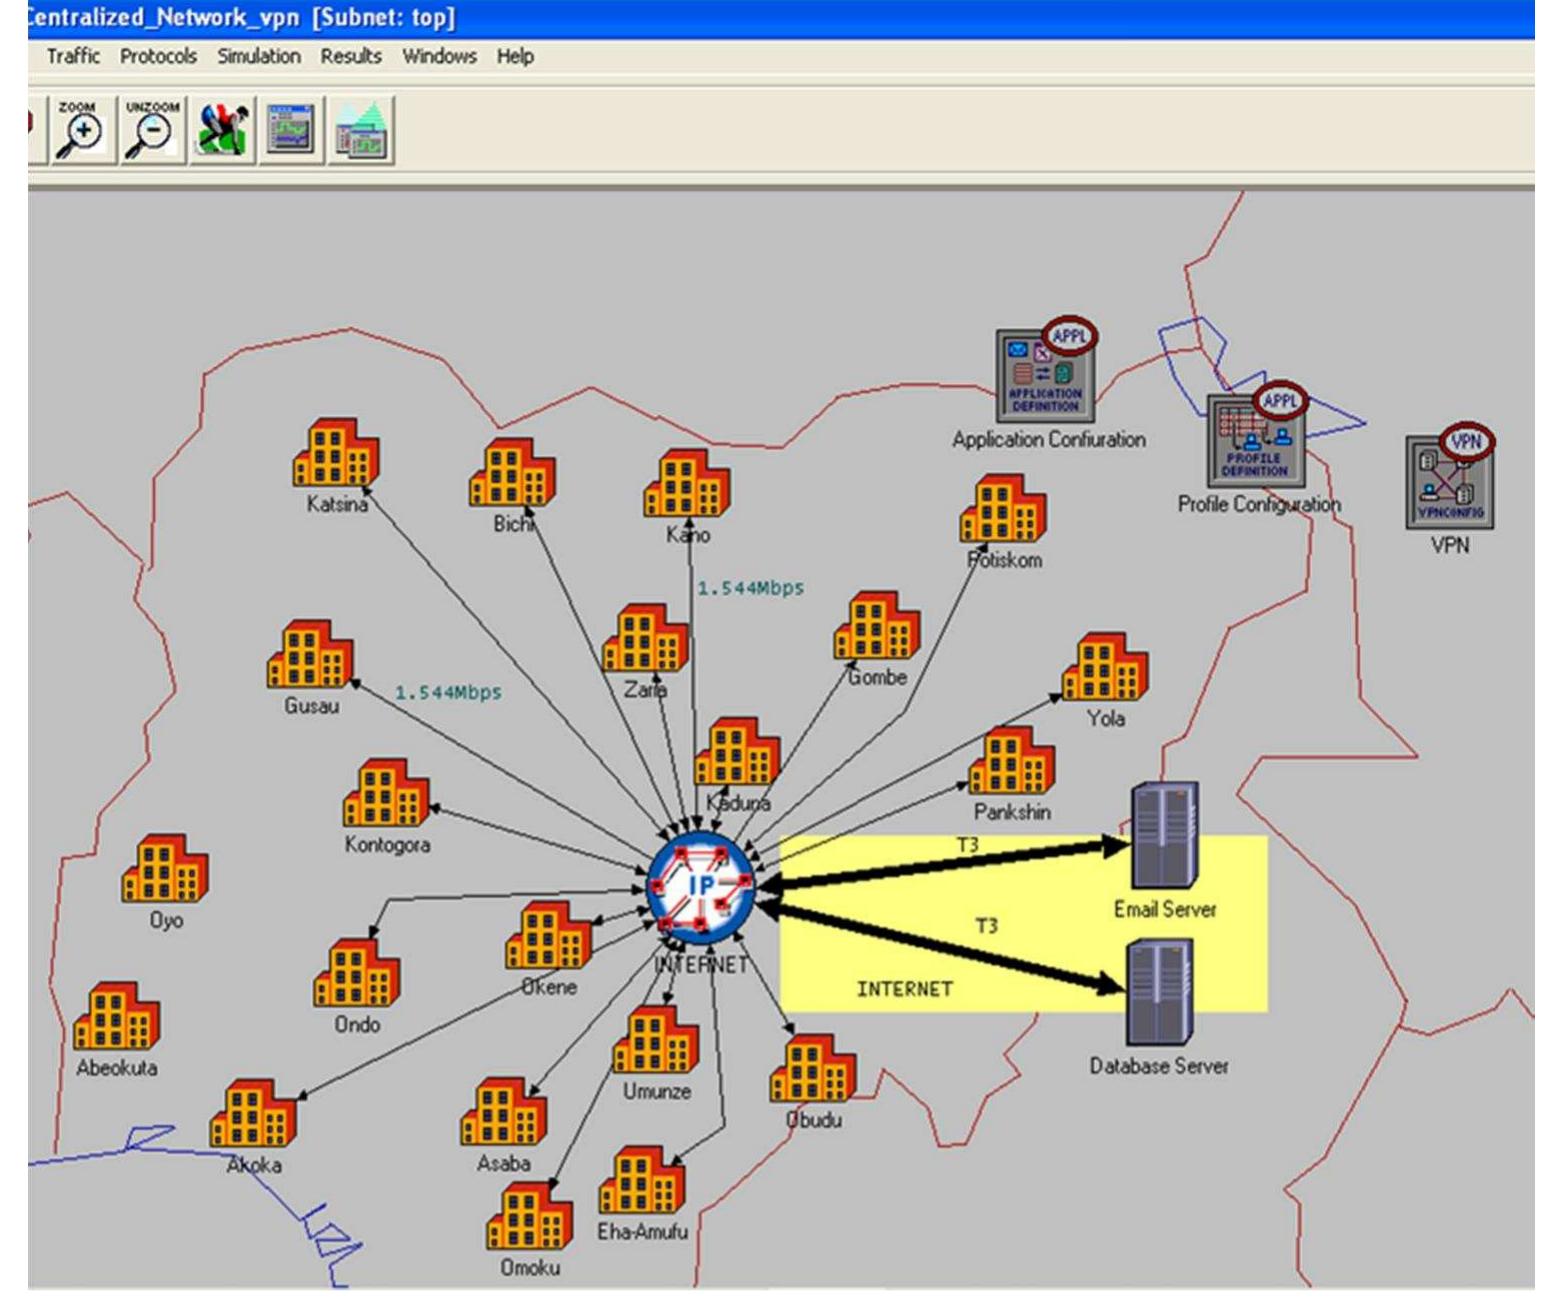
Task: Open the Windows menu
Action: click(439, 56)
